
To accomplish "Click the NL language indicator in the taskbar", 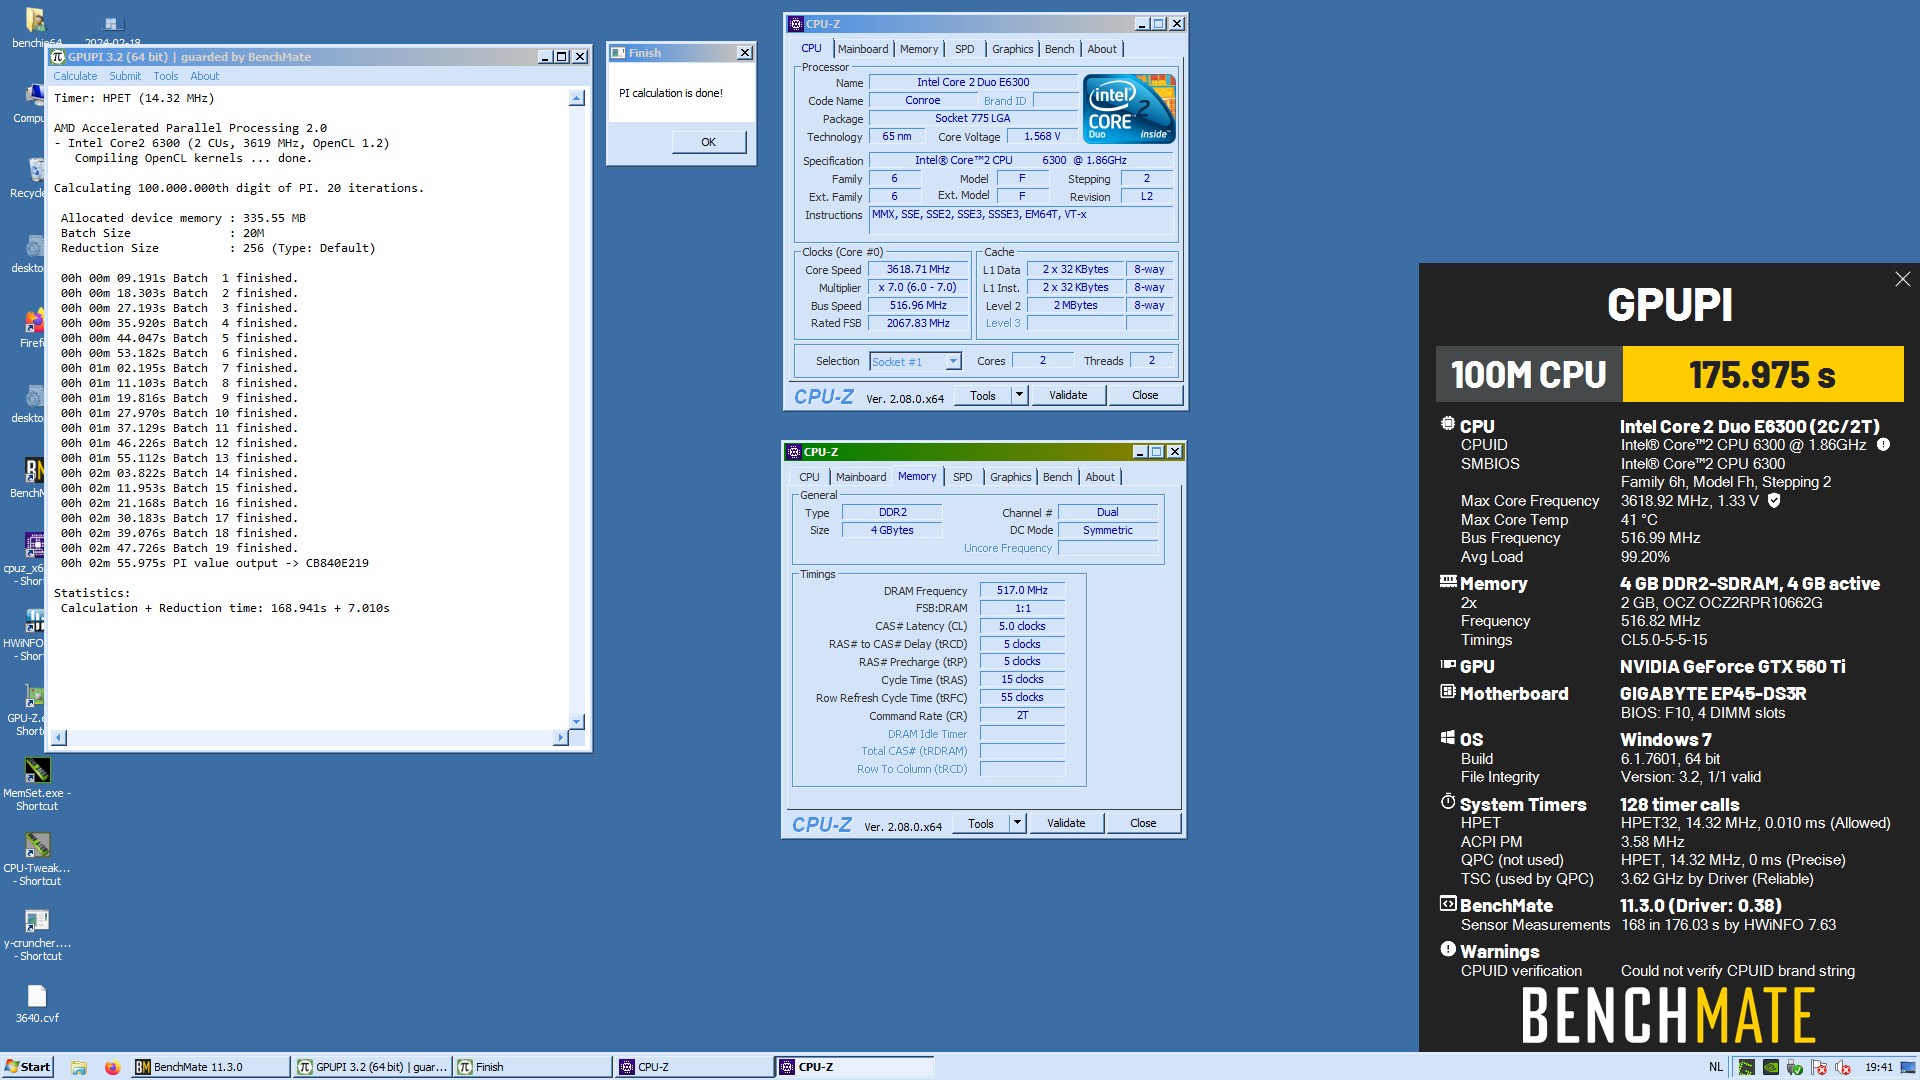I will pos(1716,1067).
